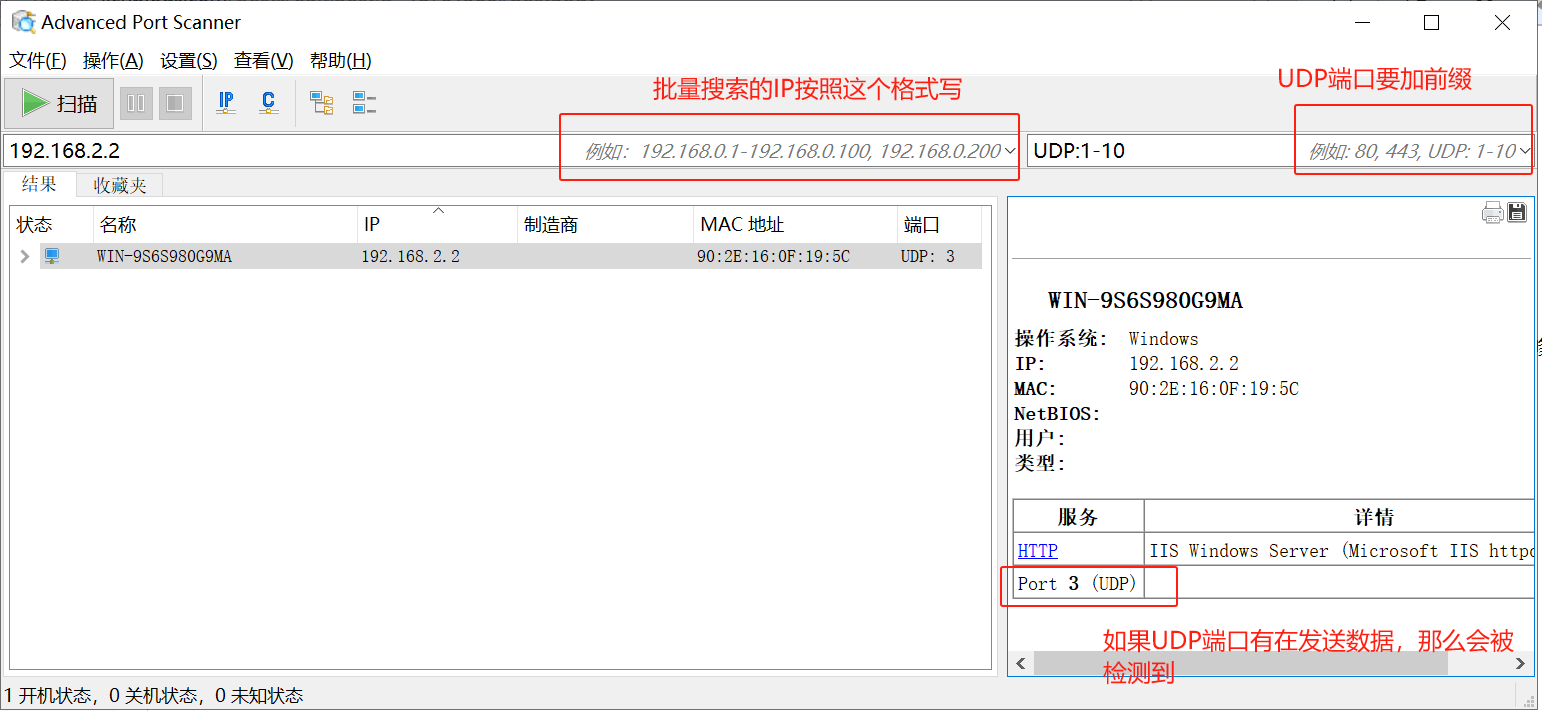Click the stop scan icon
This screenshot has width=1542, height=711.
click(x=175, y=103)
